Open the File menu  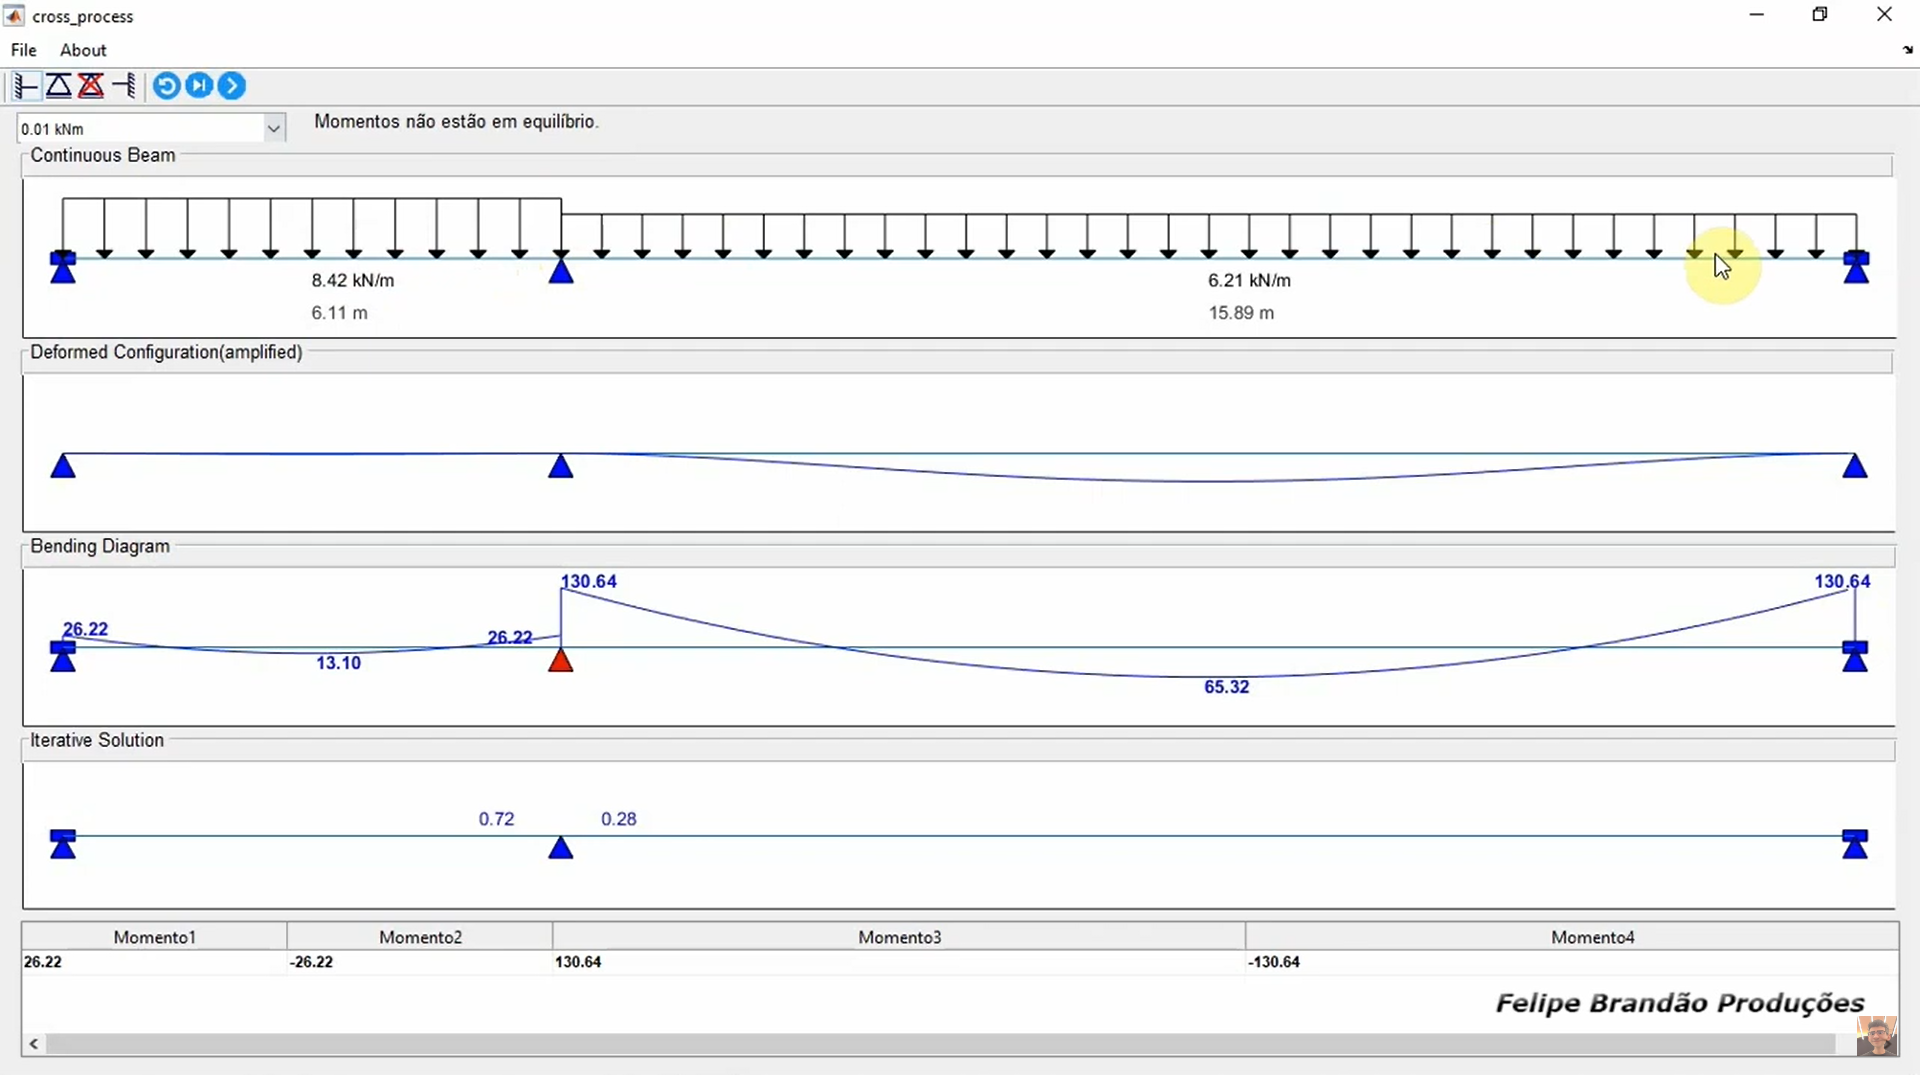click(23, 50)
